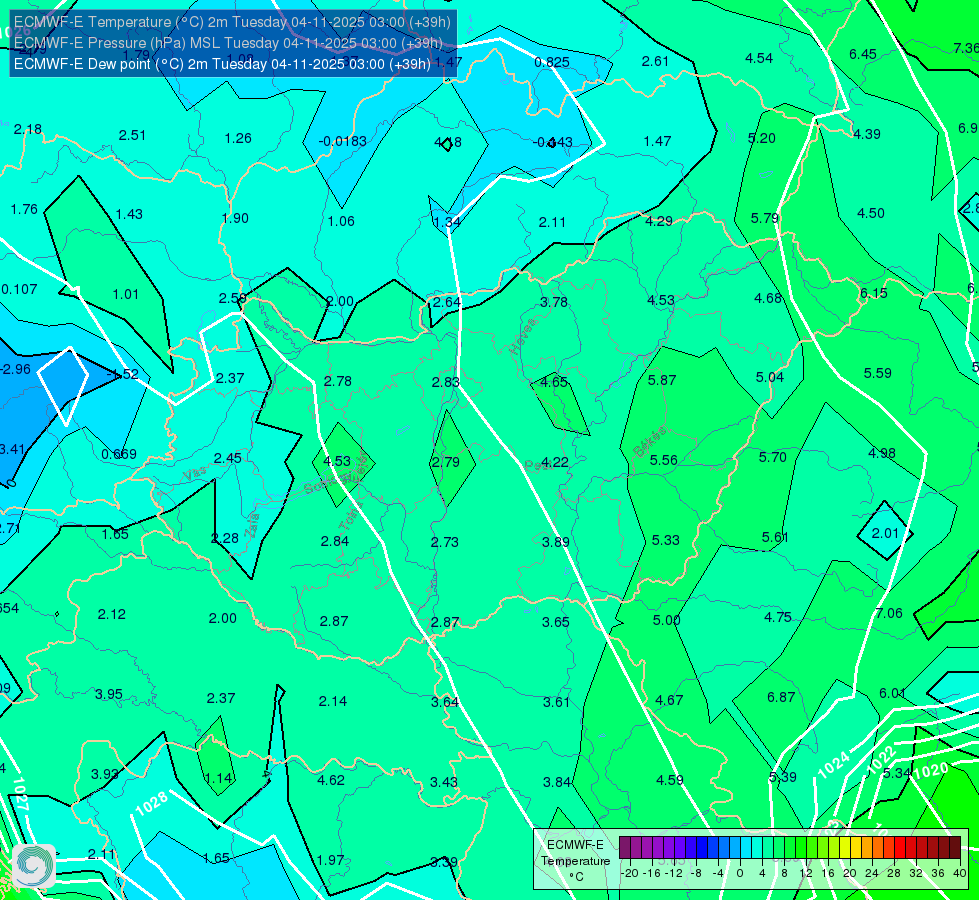Click the temperature value 6.87
The width and height of the screenshot is (979, 900).
[780, 697]
